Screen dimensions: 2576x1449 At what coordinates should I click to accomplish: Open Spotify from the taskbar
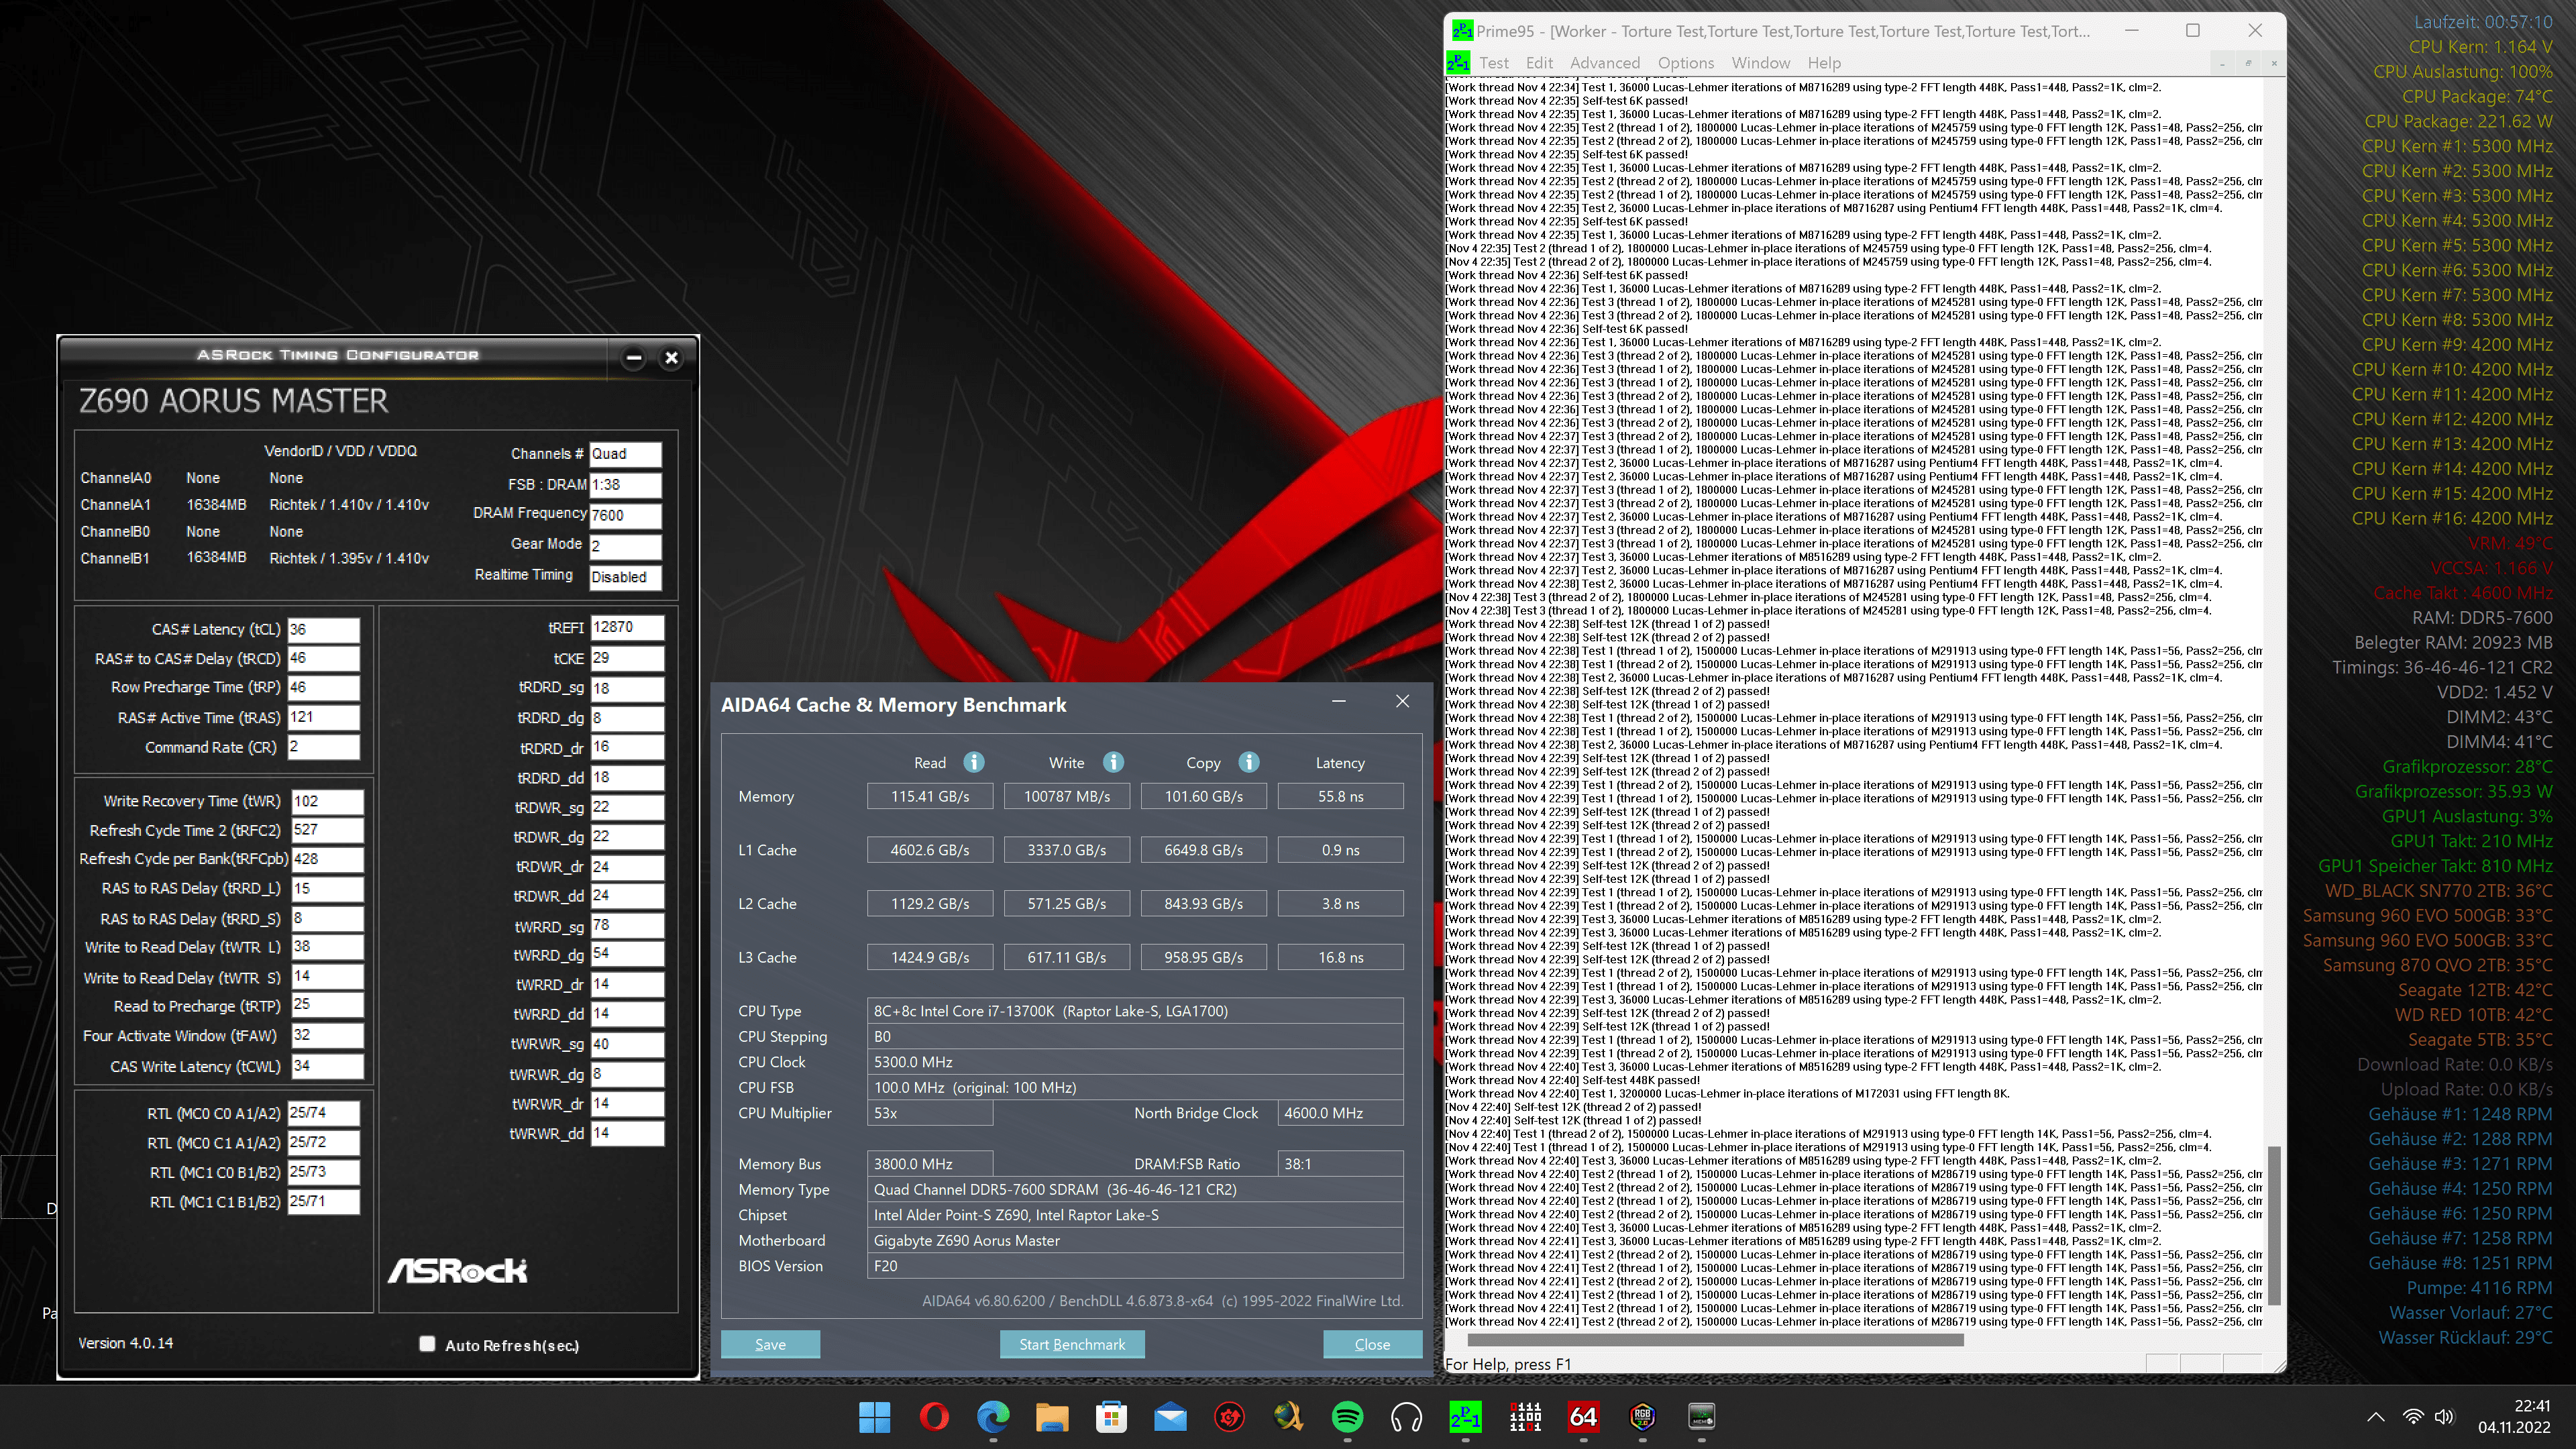point(1347,1417)
